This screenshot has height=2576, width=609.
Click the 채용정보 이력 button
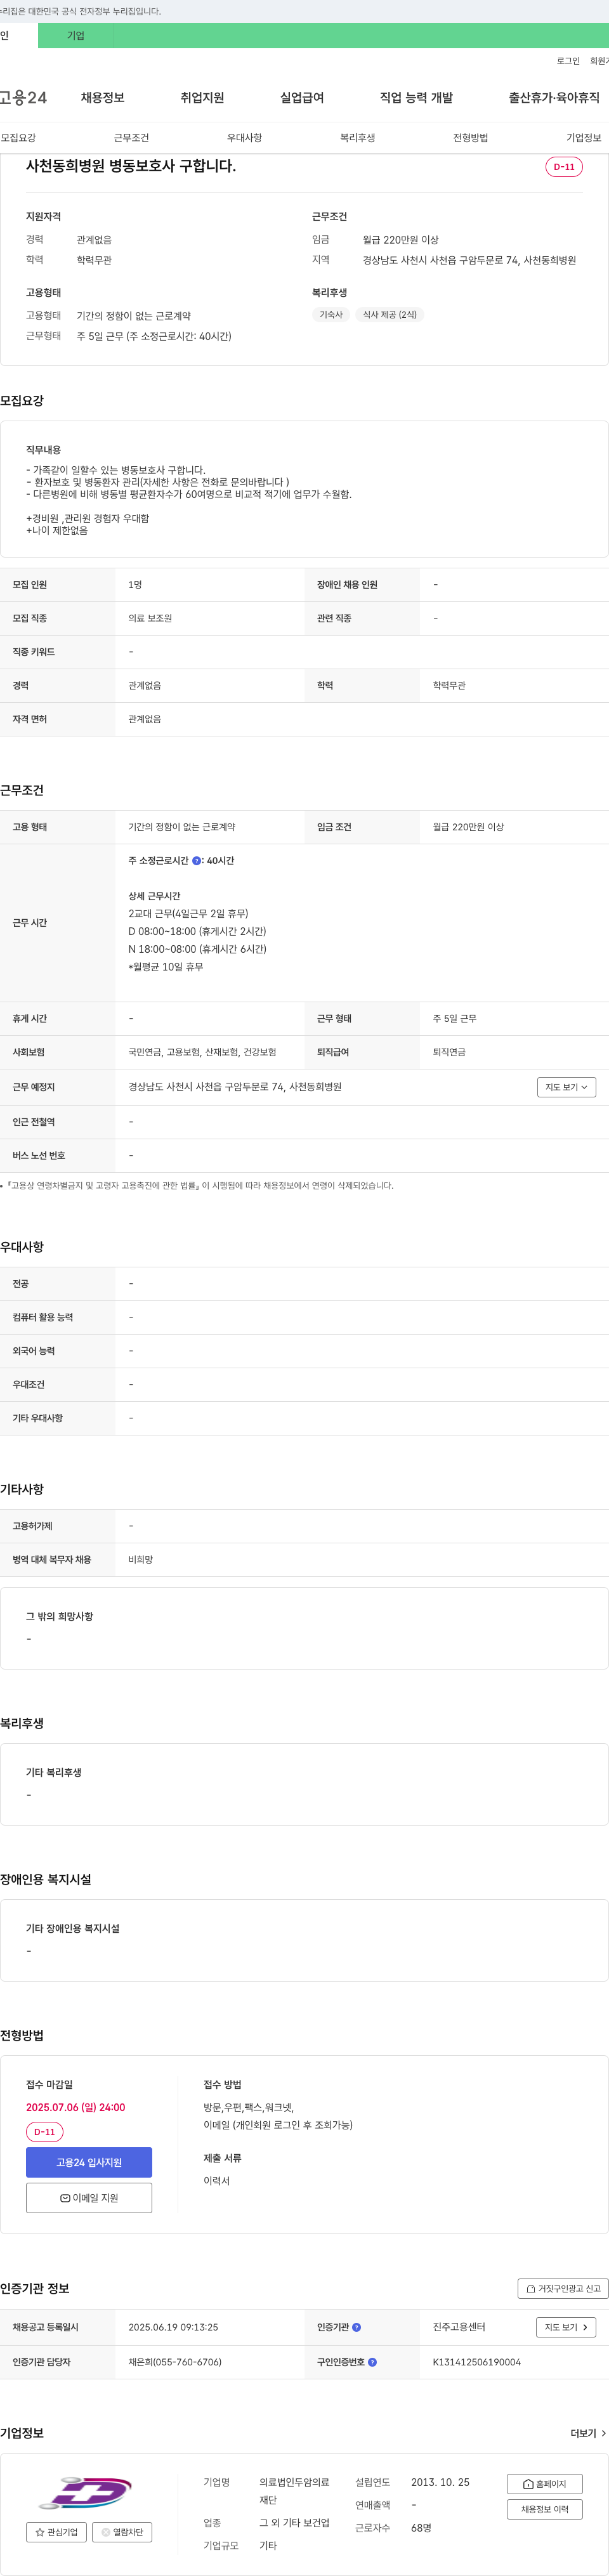tap(545, 2509)
